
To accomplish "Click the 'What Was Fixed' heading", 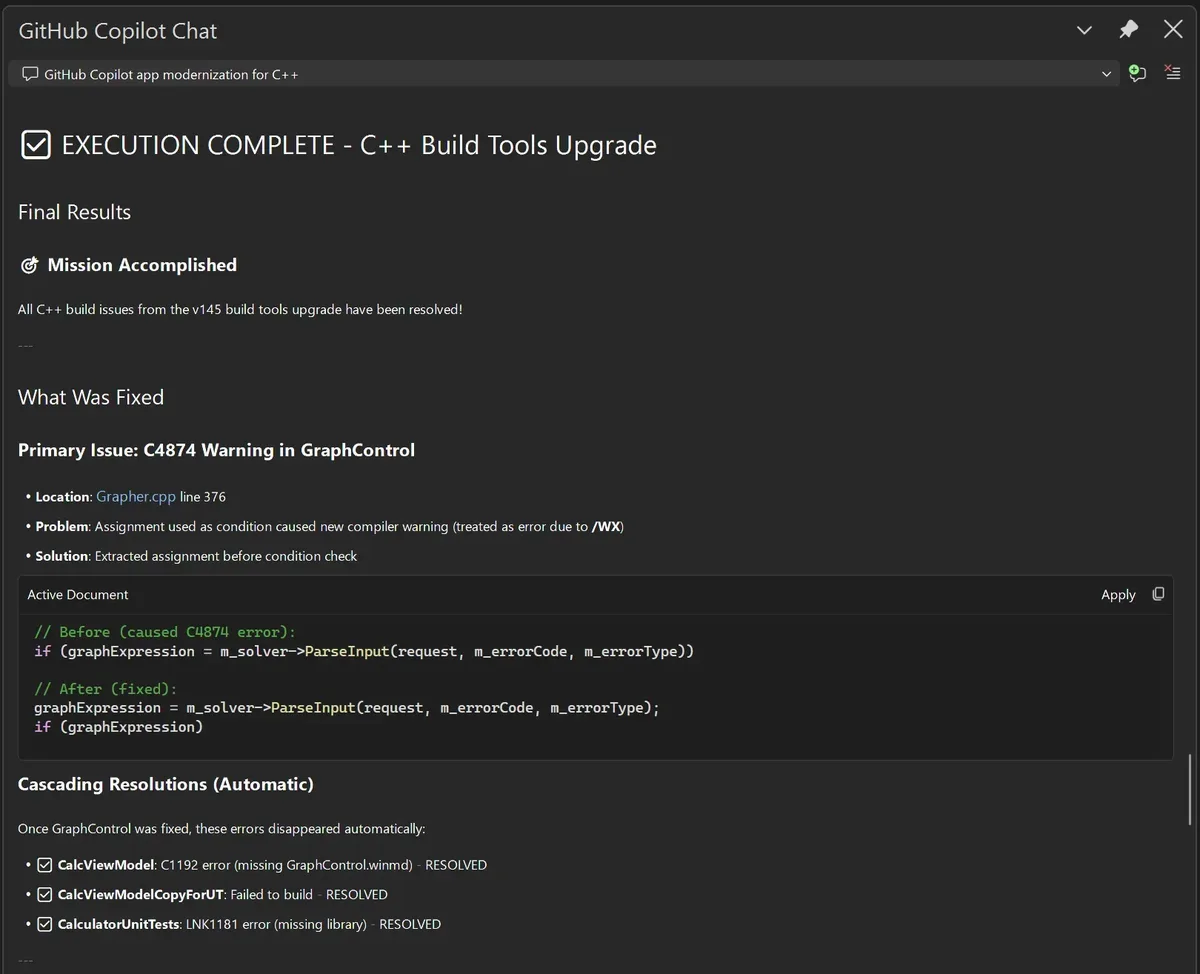I will 91,397.
